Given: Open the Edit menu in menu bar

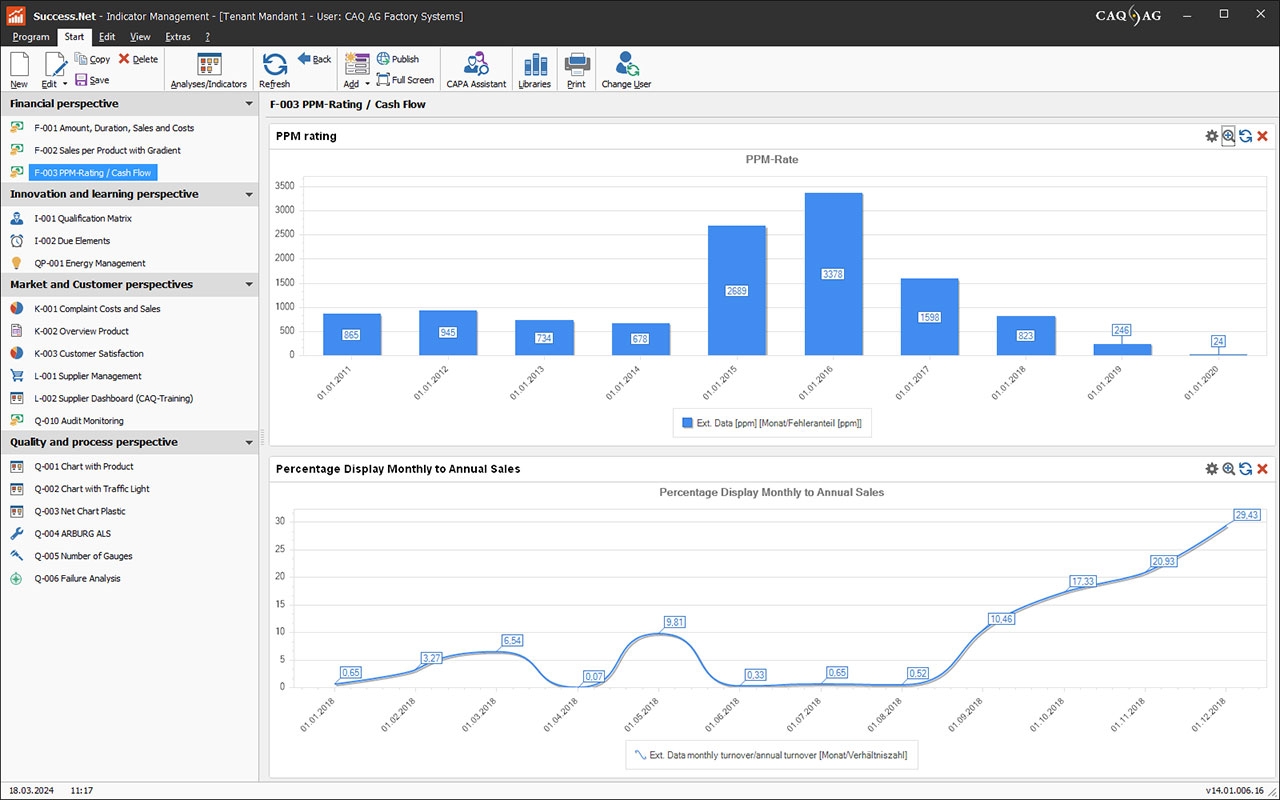Looking at the screenshot, I should (107, 37).
